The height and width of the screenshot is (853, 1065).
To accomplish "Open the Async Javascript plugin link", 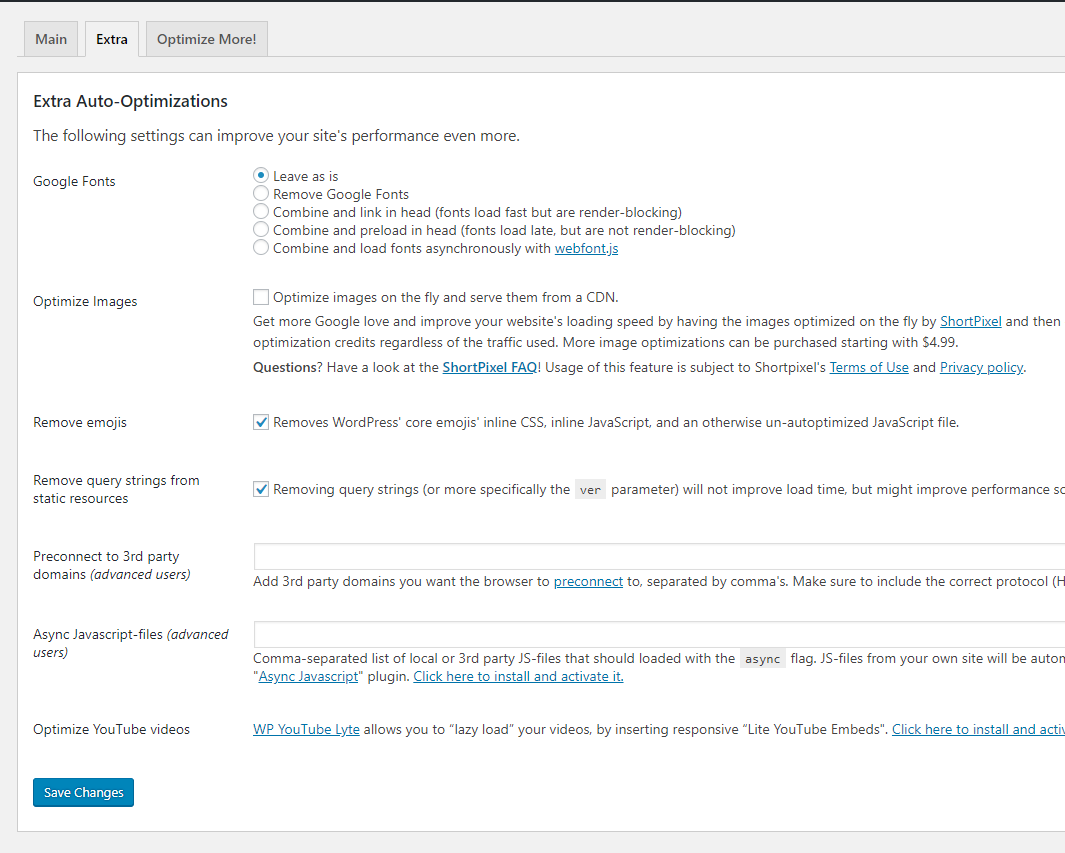I will 308,676.
